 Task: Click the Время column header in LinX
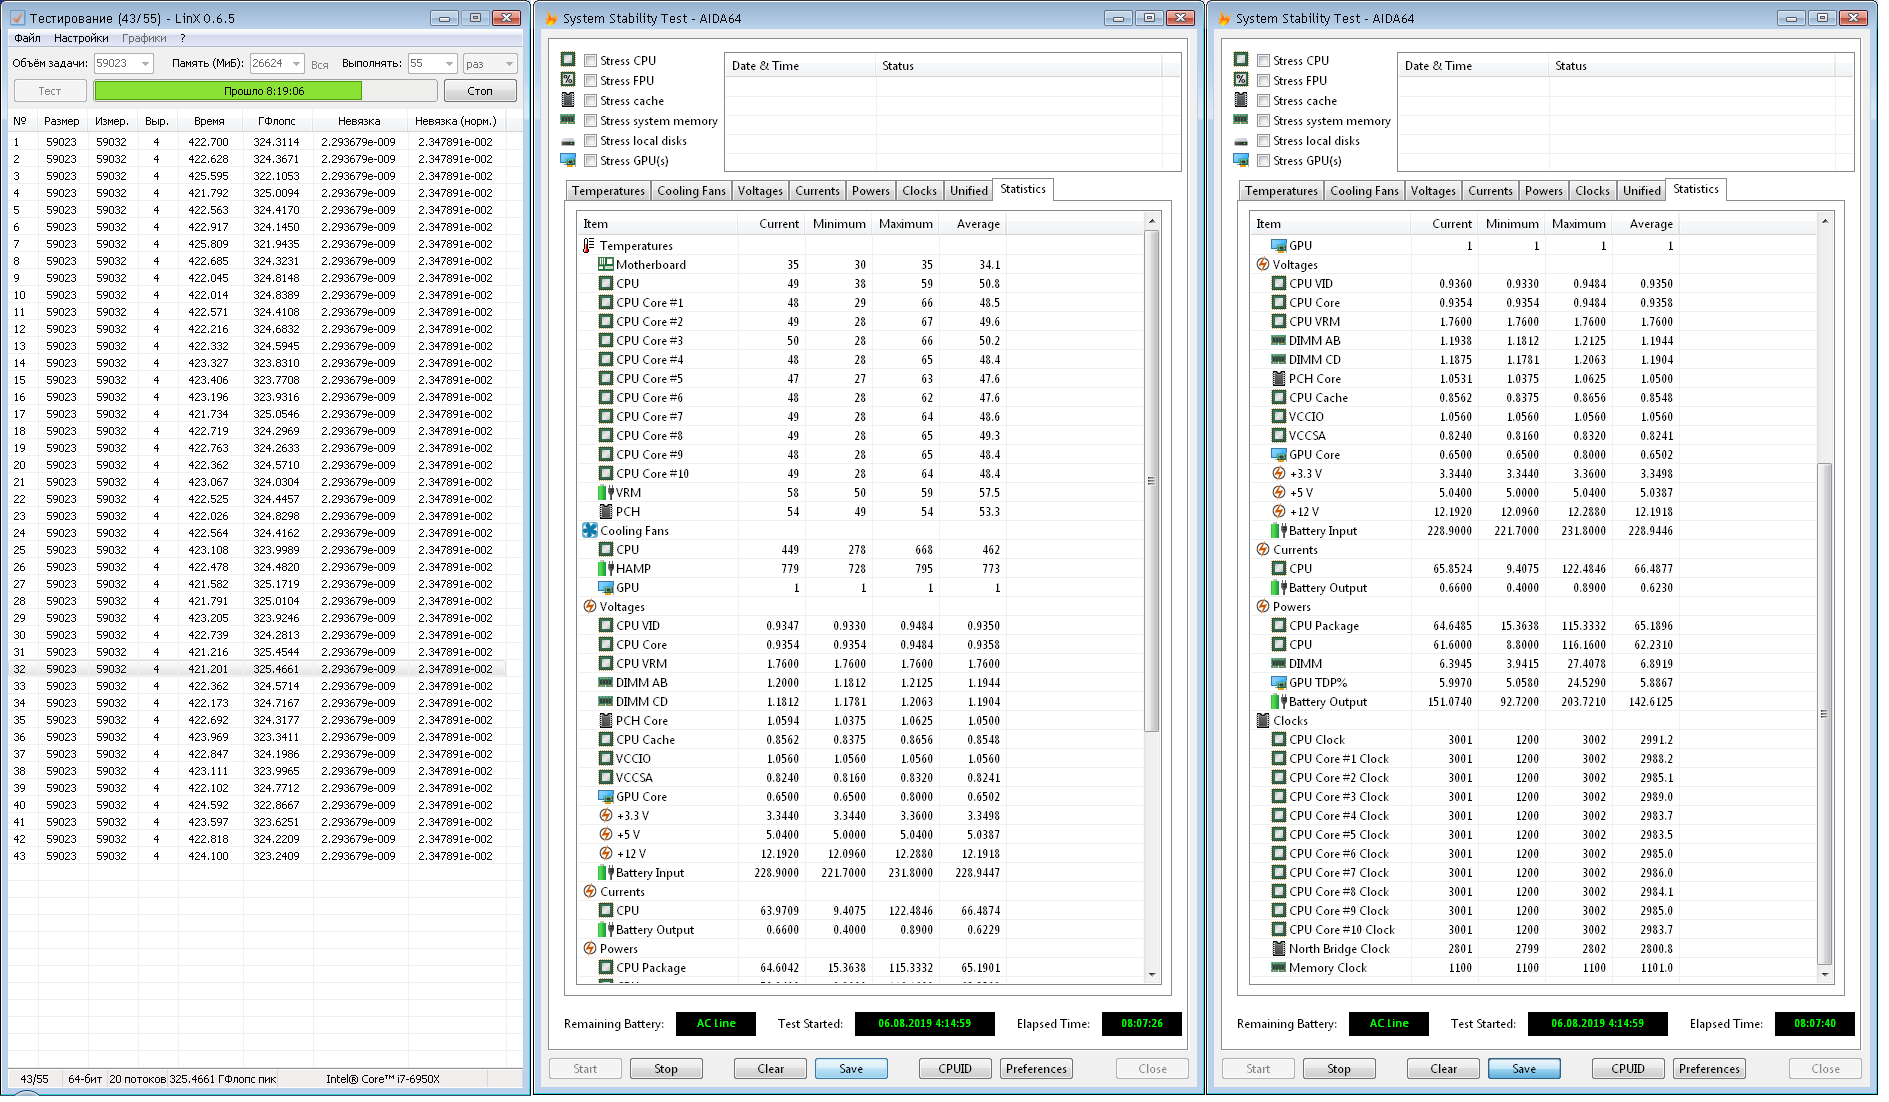[x=209, y=121]
